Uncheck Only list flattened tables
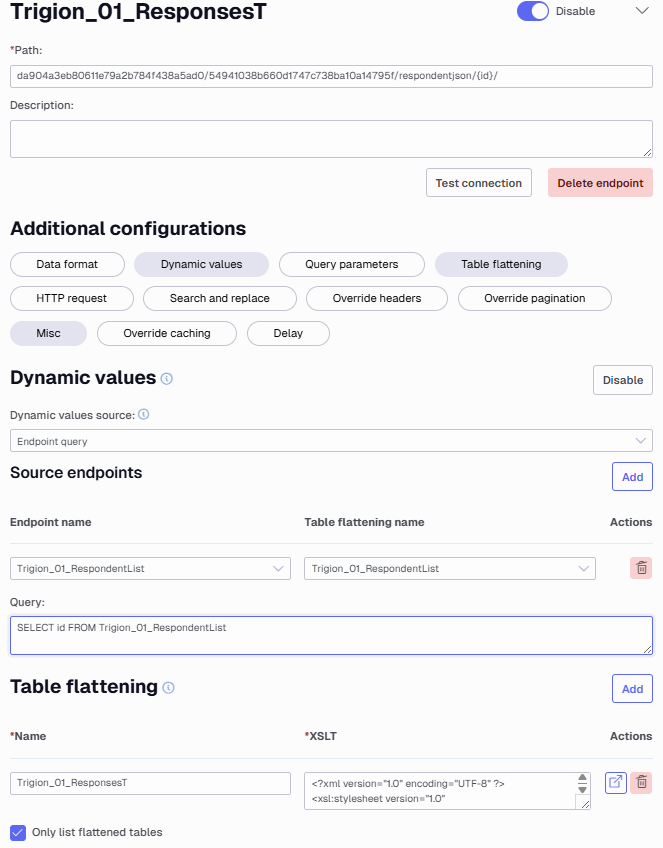The width and height of the screenshot is (663, 848). 18,832
